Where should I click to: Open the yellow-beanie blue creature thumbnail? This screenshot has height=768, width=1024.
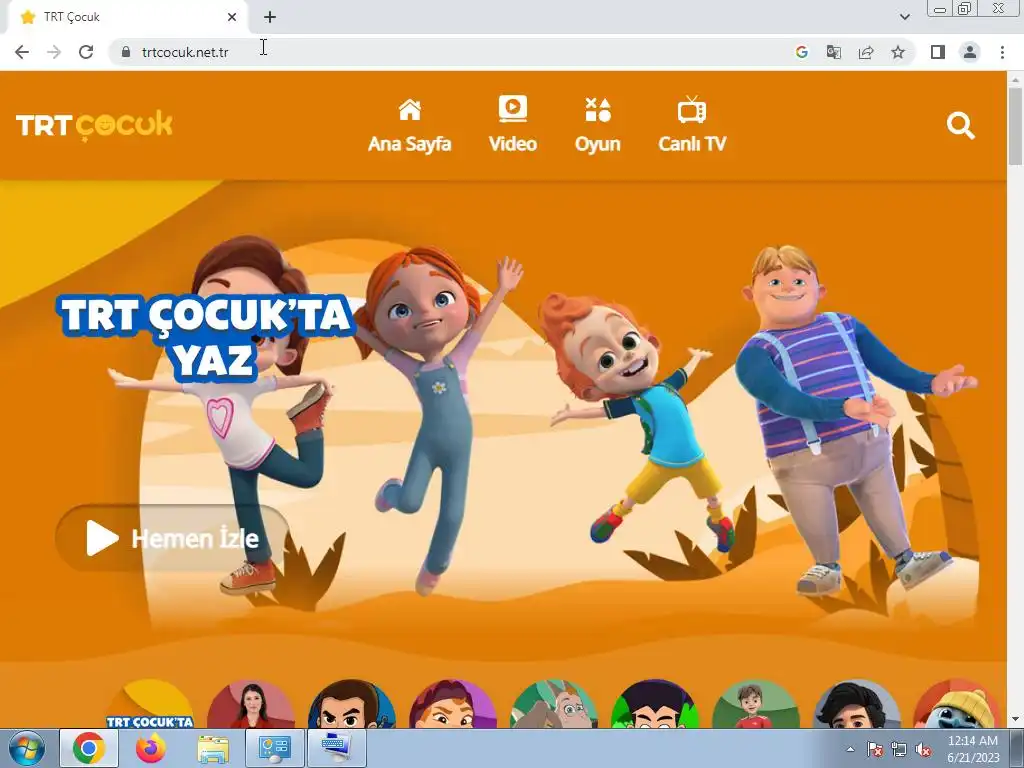pyautogui.click(x=957, y=704)
